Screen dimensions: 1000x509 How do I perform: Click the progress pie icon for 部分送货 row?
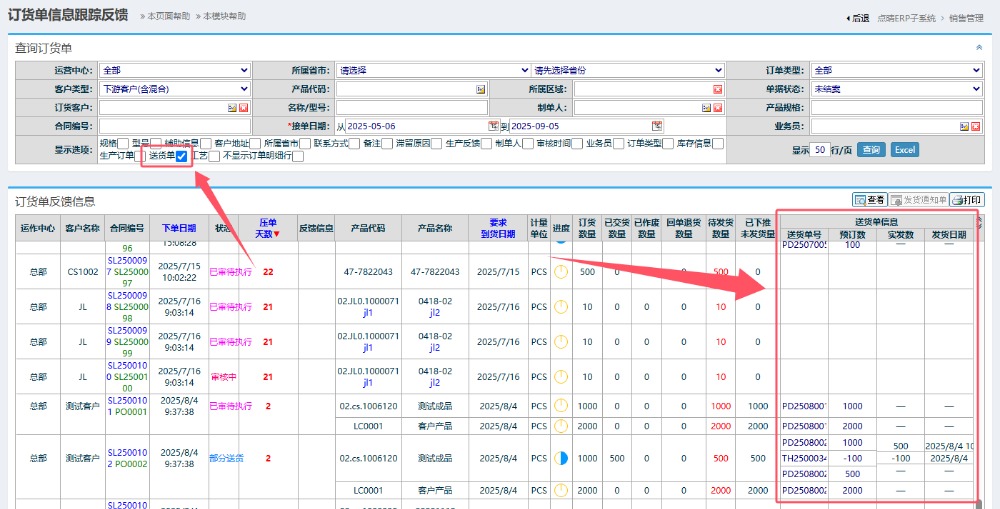[x=560, y=458]
